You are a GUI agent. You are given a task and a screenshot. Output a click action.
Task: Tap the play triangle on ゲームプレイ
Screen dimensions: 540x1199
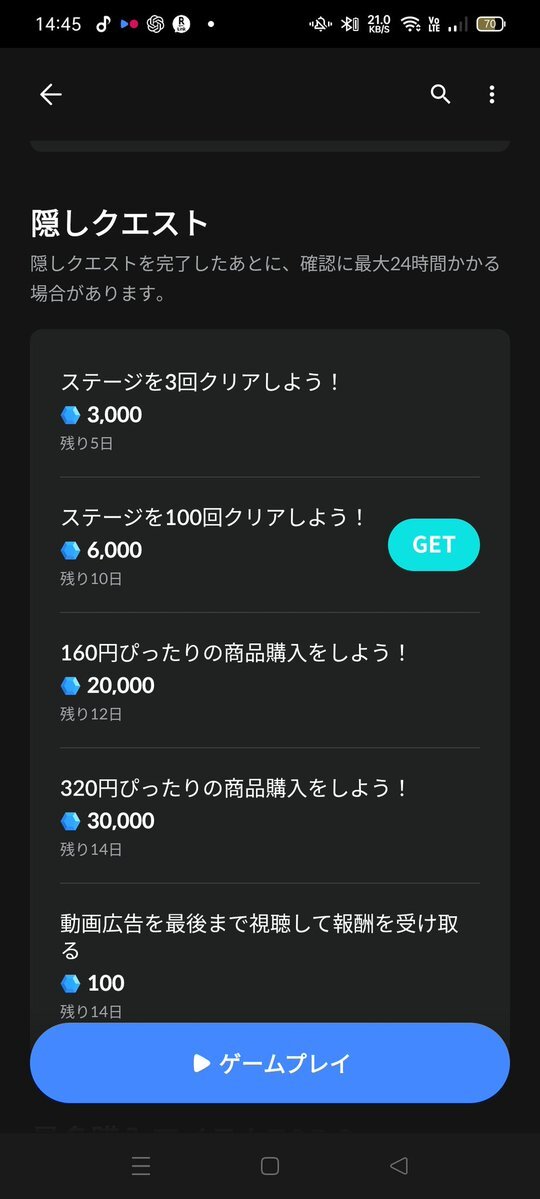(x=201, y=1063)
